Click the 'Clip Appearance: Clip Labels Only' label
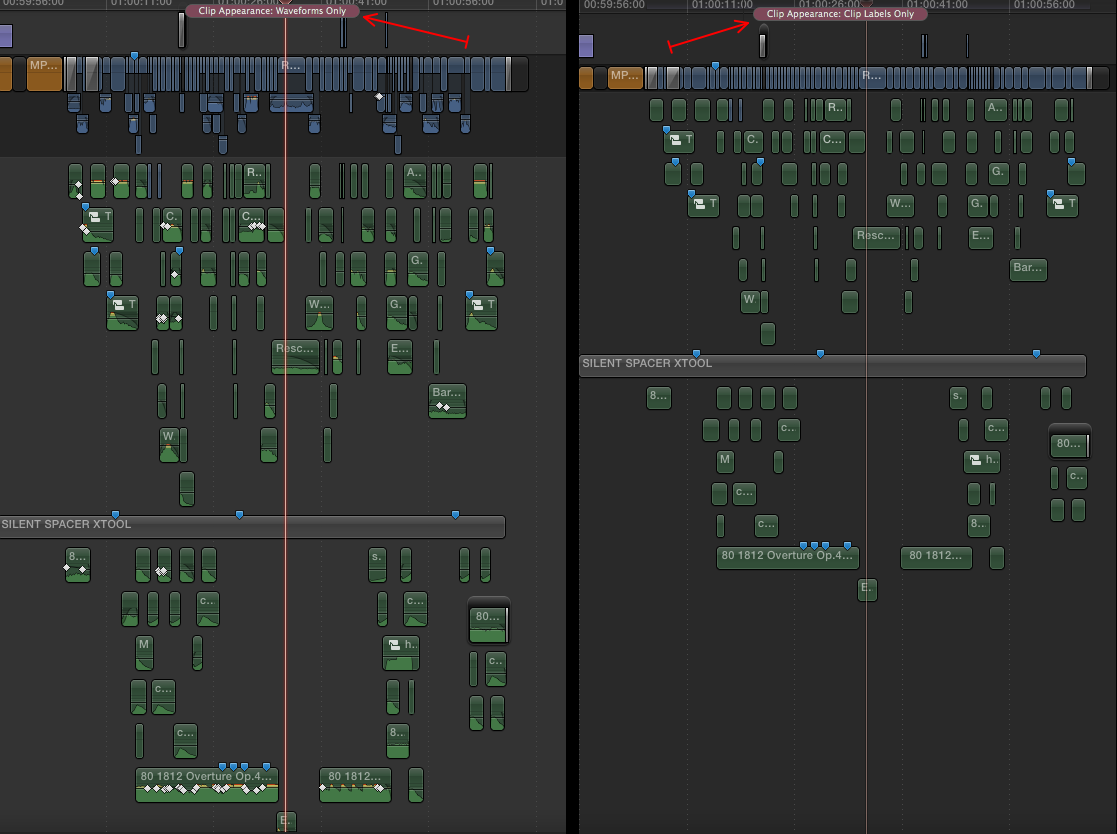The width and height of the screenshot is (1117, 834). (x=840, y=14)
